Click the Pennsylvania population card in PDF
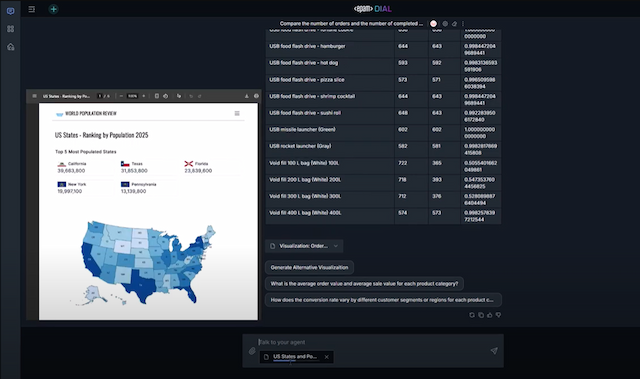640x379 pixels. (148, 188)
